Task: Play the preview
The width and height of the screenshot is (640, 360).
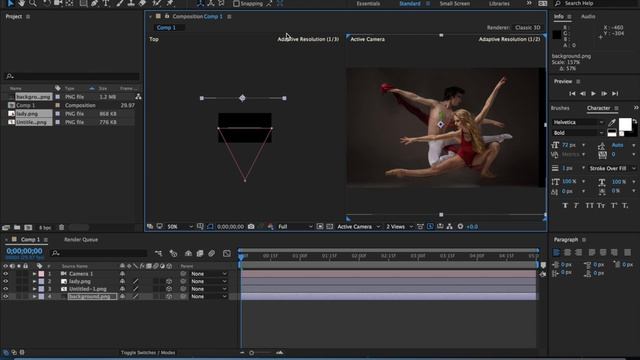Action: (593, 93)
